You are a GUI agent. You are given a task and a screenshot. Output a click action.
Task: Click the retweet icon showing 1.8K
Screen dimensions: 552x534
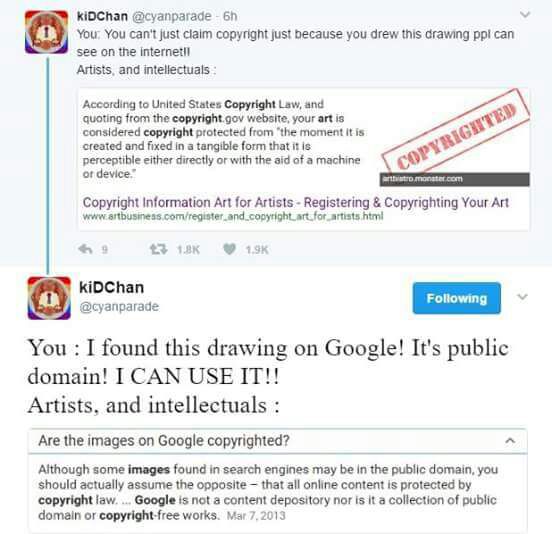pyautogui.click(x=158, y=249)
